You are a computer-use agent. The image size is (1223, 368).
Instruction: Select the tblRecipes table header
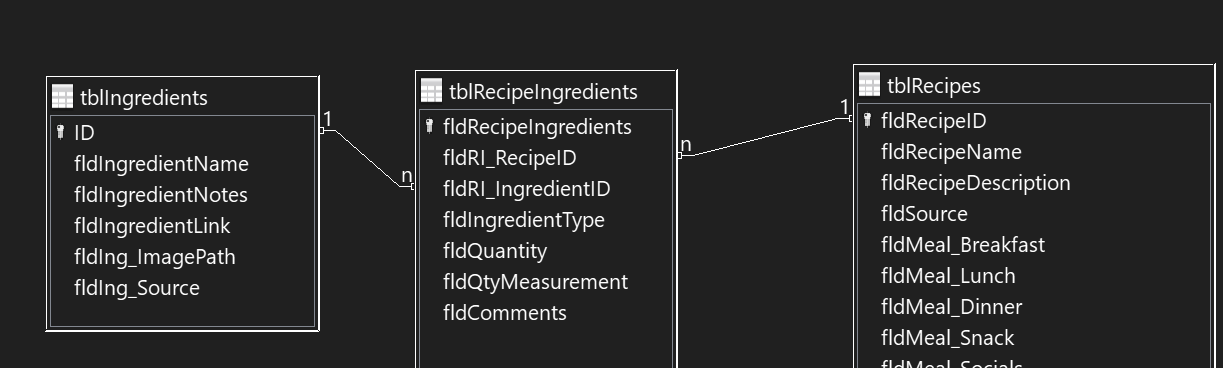pos(1034,85)
